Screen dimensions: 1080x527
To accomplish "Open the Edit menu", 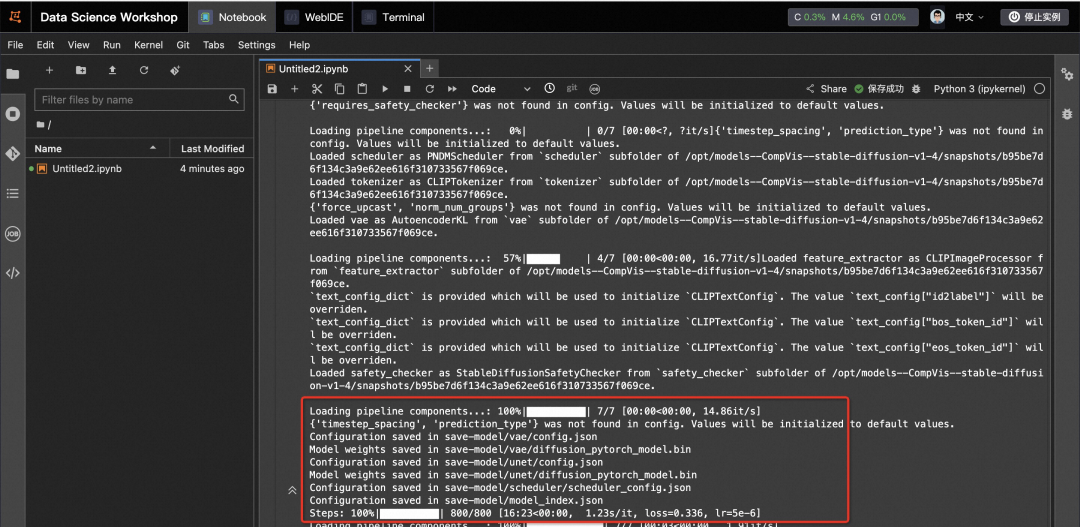I will (x=45, y=45).
